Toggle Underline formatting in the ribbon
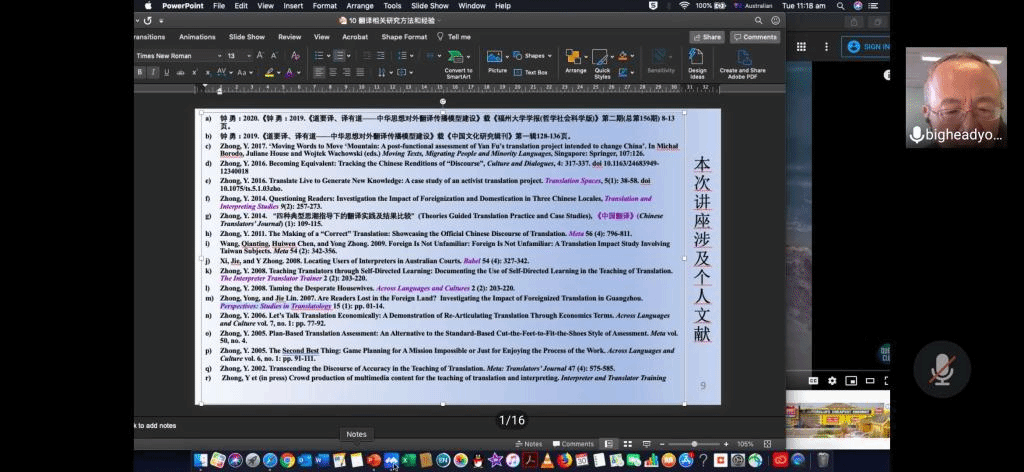The height and width of the screenshot is (472, 1024). click(x=167, y=72)
